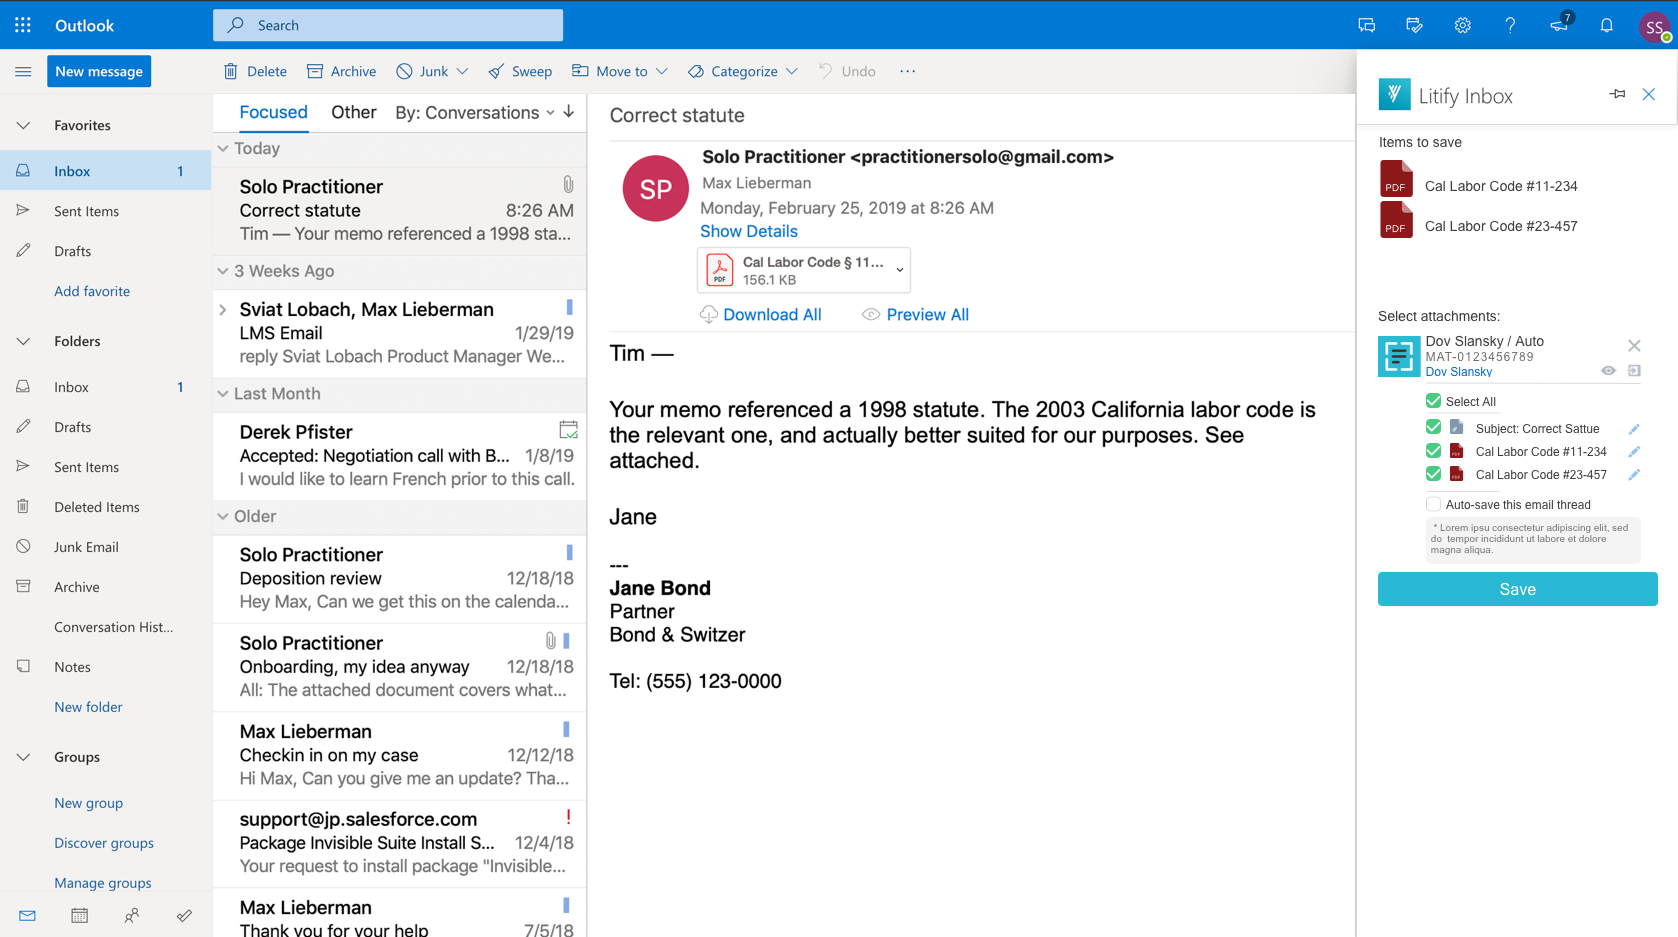Archive the selected message

(341, 71)
